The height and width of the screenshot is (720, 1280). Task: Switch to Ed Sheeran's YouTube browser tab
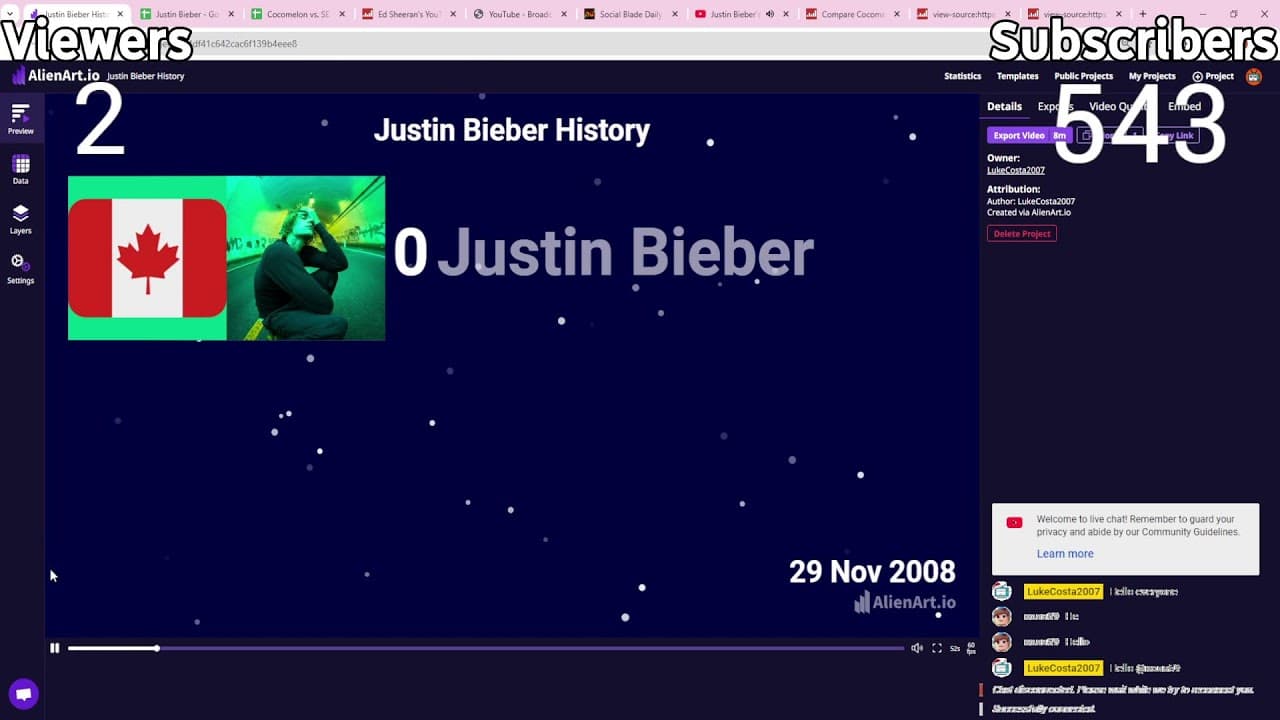tap(408, 14)
